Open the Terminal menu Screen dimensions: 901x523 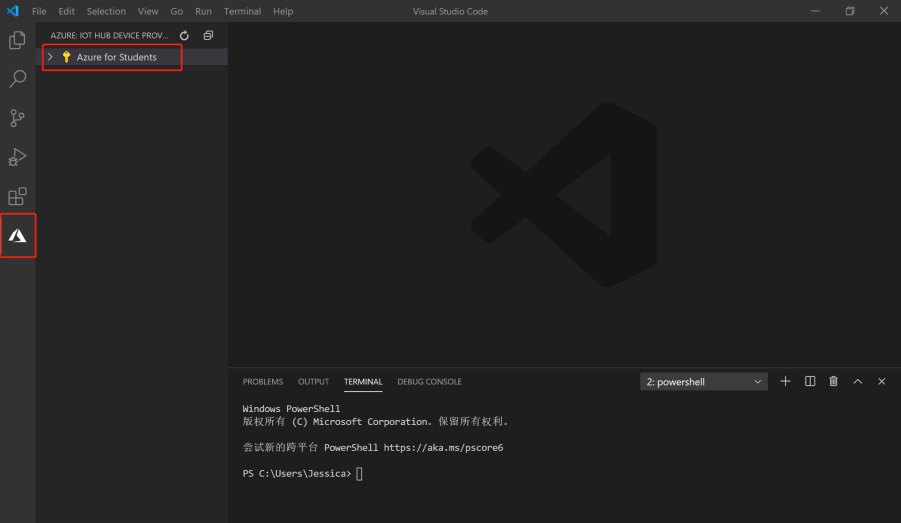pyautogui.click(x=242, y=11)
